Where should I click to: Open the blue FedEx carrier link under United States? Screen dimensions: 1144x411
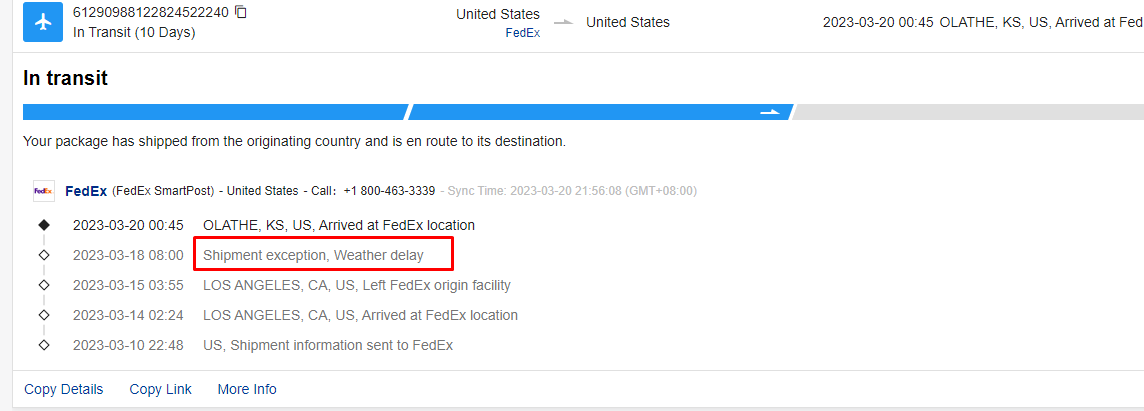click(522, 32)
